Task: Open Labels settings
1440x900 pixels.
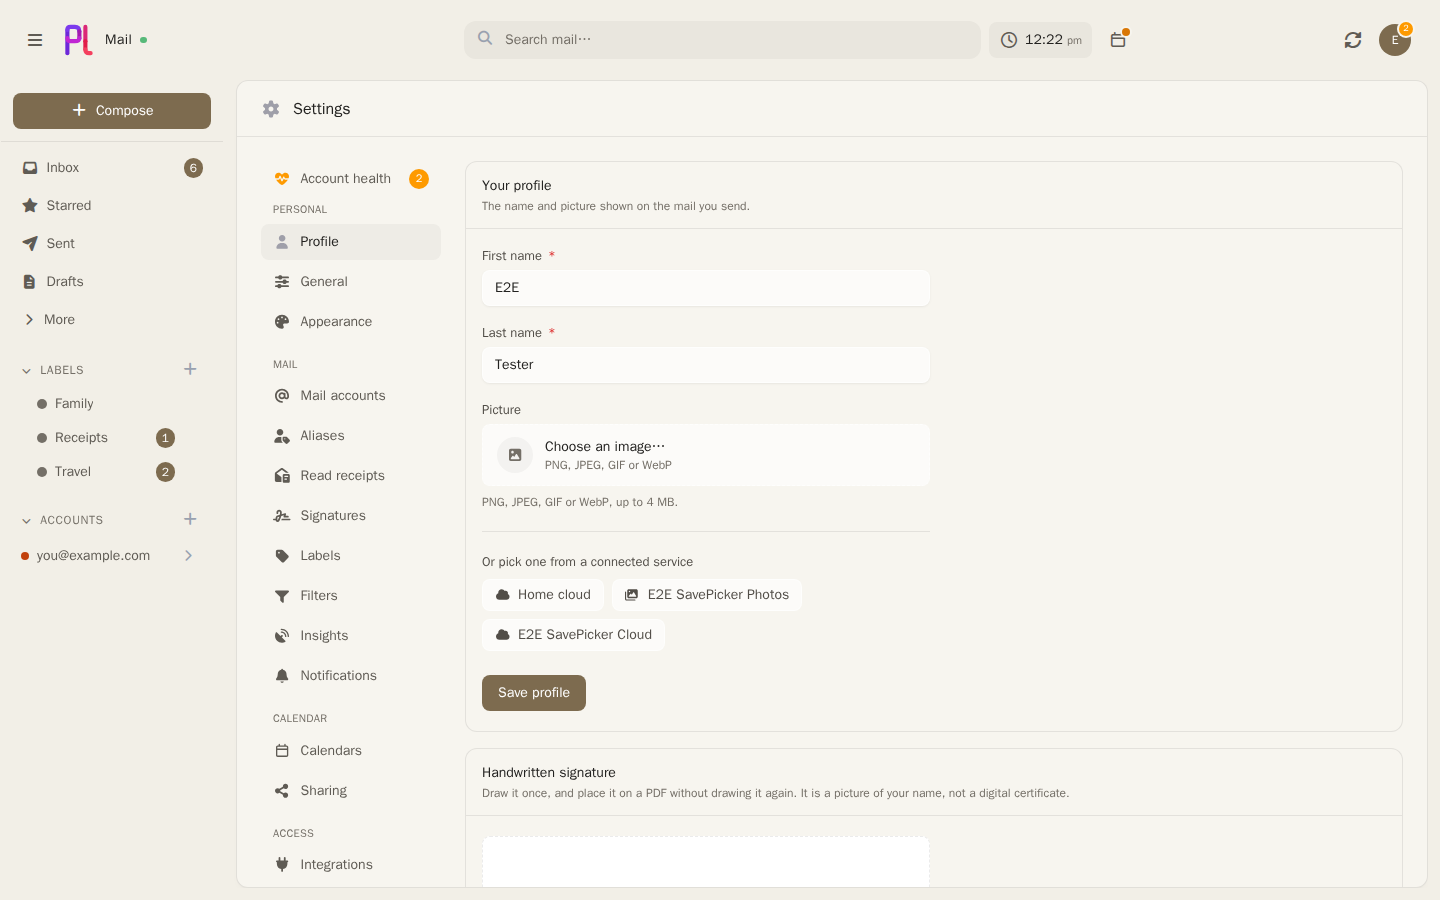Action: click(x=351, y=556)
